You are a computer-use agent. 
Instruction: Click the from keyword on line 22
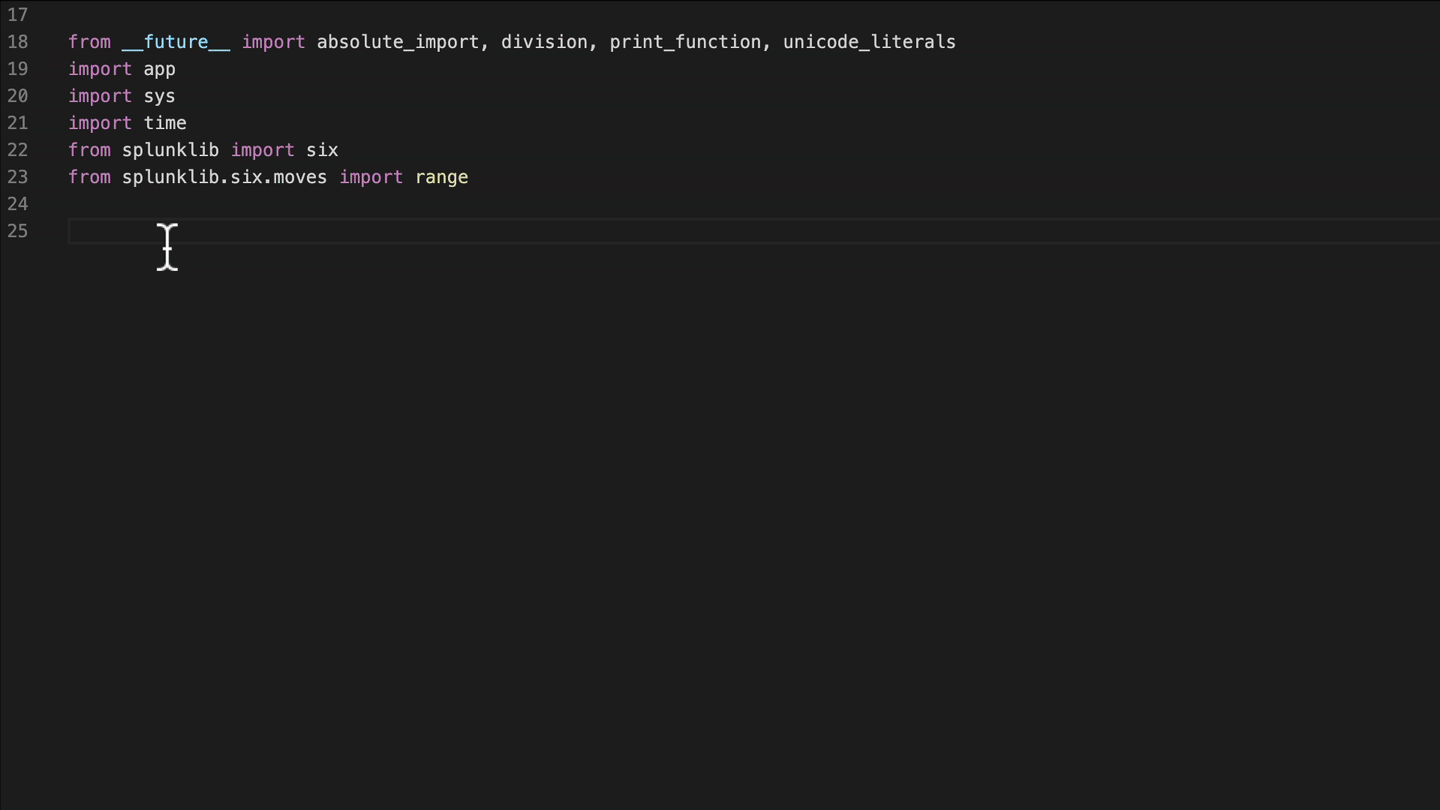tap(89, 150)
